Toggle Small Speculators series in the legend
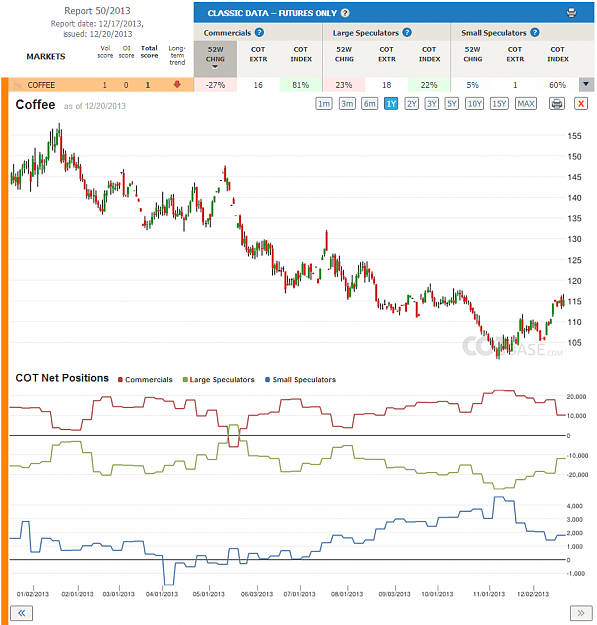Screen dimensions: 597x625 tap(300, 379)
